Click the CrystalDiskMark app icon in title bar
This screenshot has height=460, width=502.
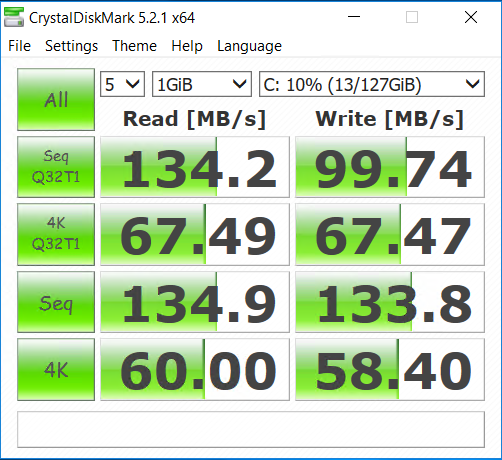click(x=14, y=17)
